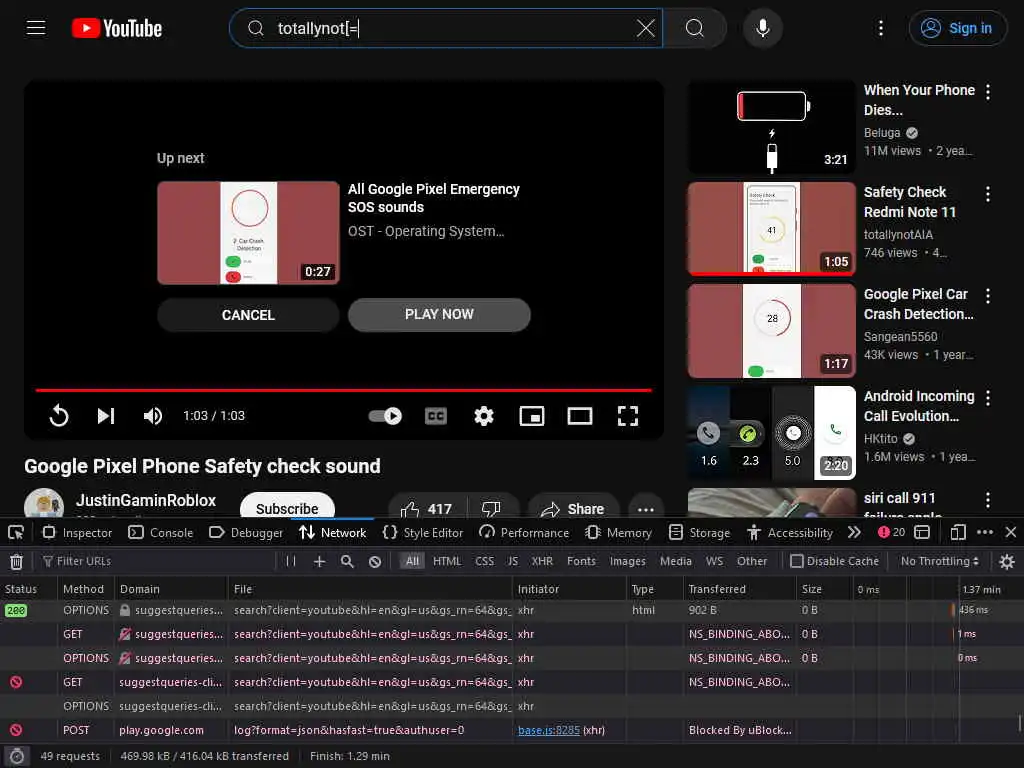Mute the video with the speaker icon

coord(153,416)
